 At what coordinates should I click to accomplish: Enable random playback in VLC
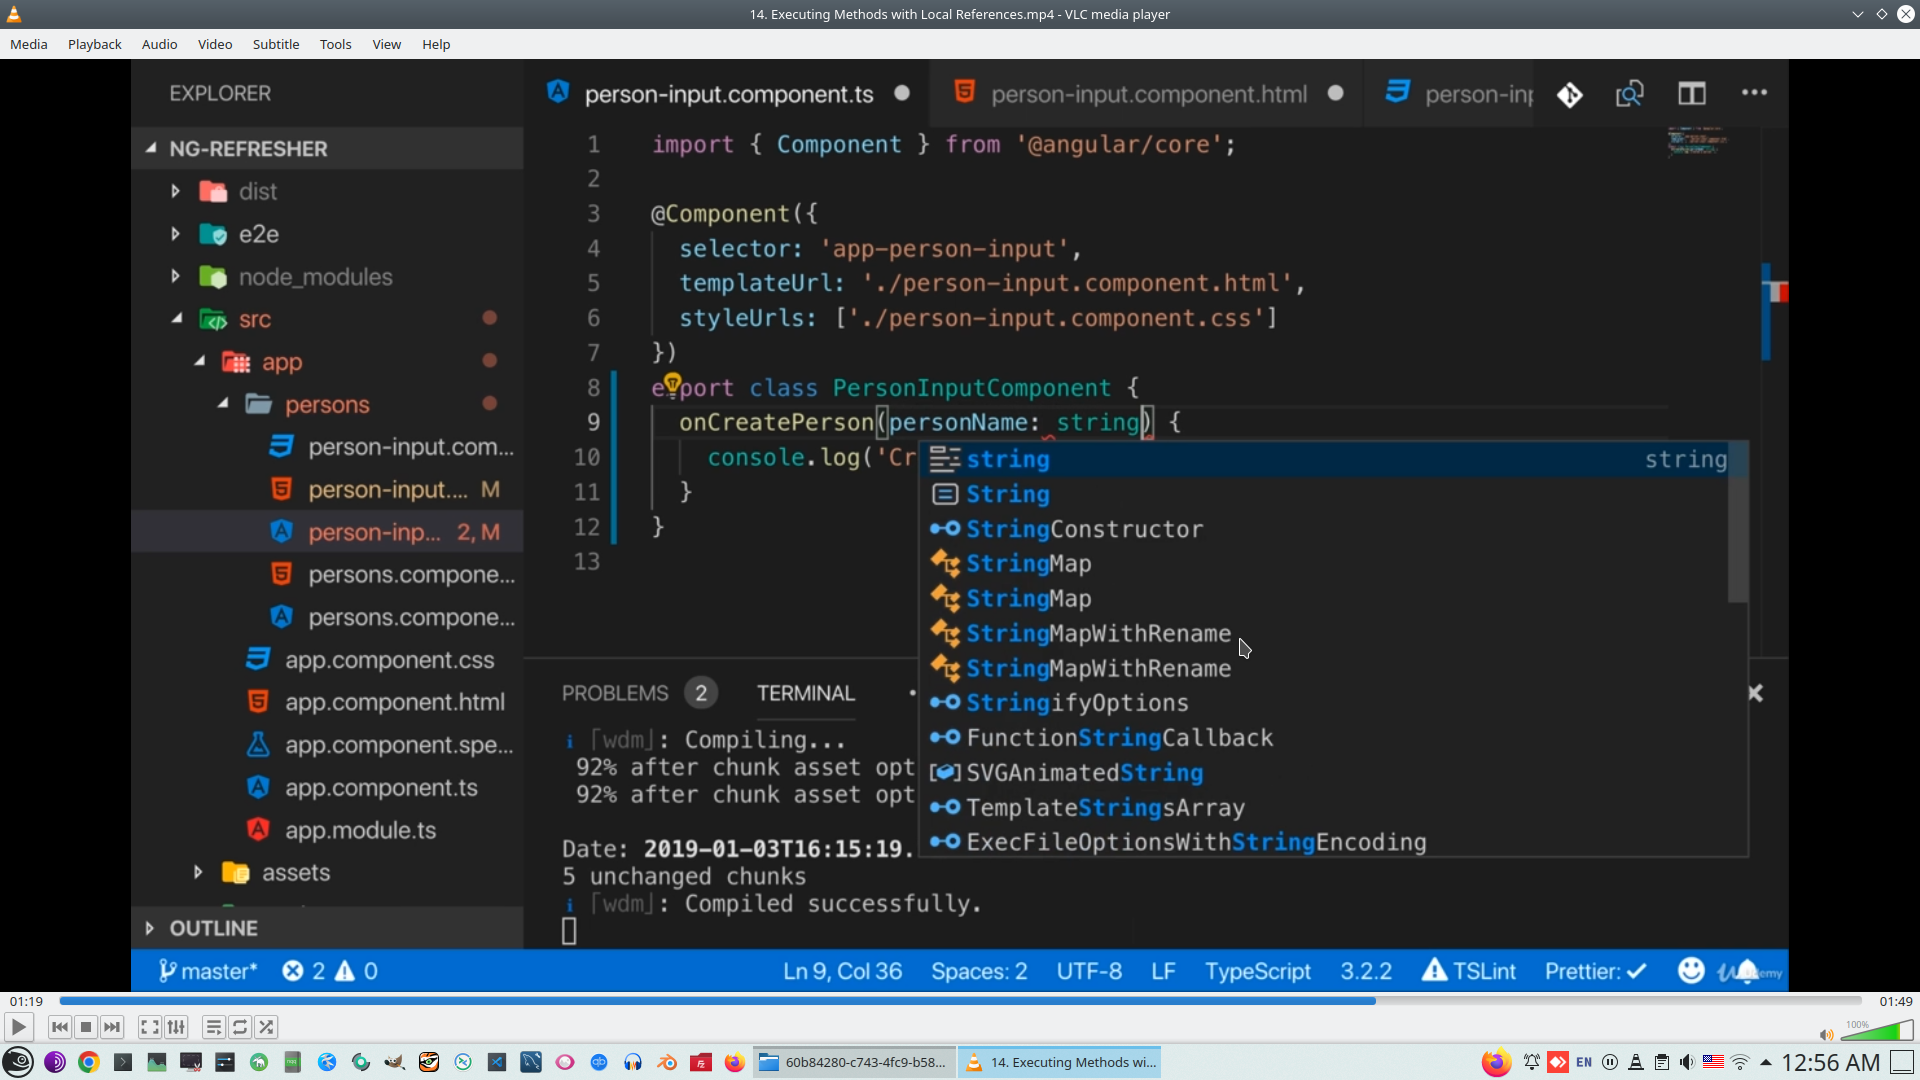[267, 1027]
